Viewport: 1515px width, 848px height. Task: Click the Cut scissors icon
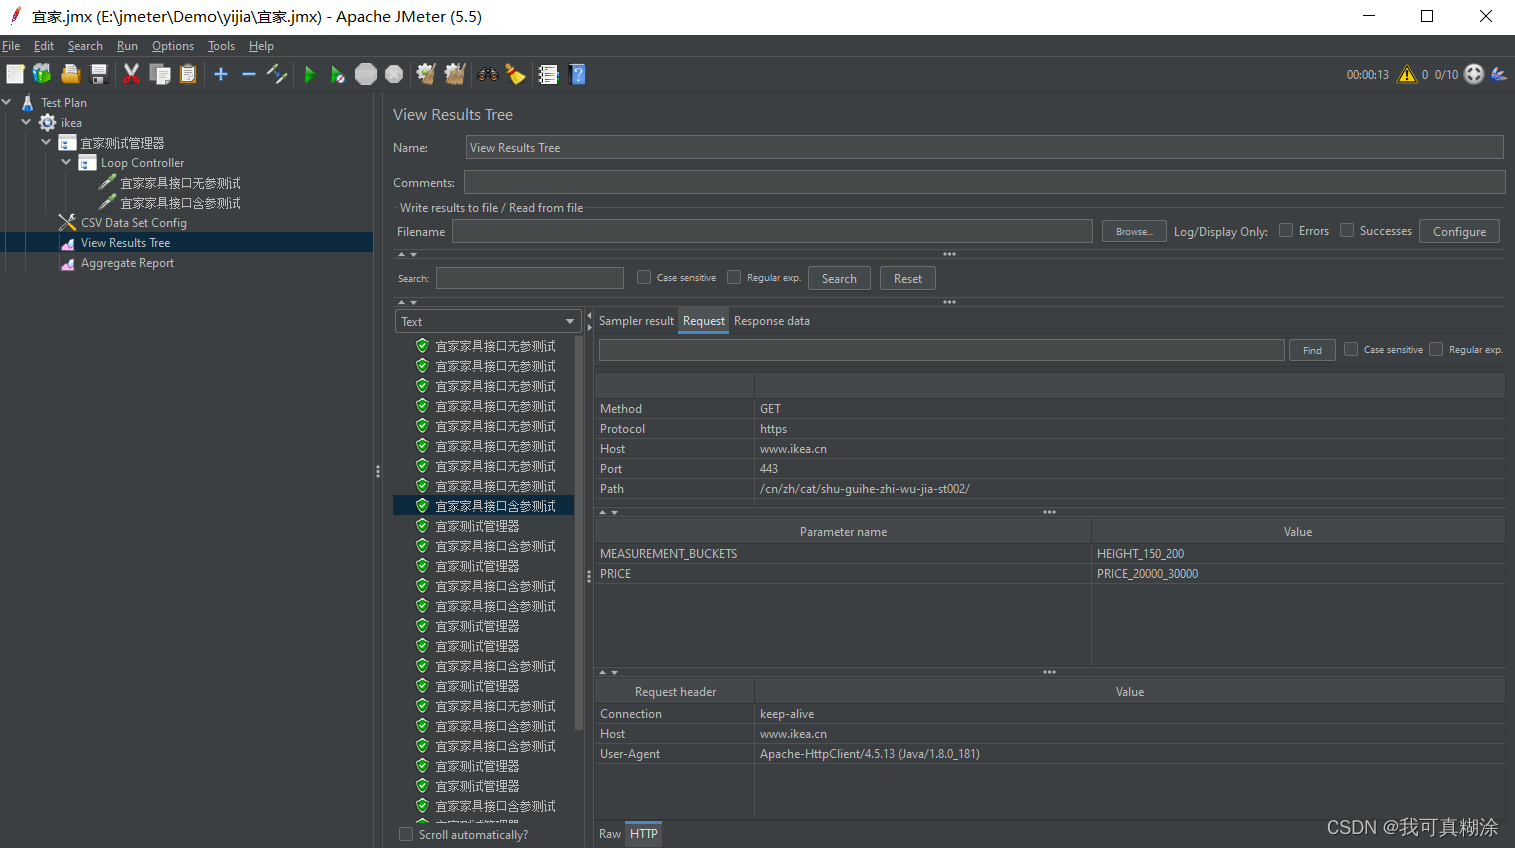tap(131, 74)
